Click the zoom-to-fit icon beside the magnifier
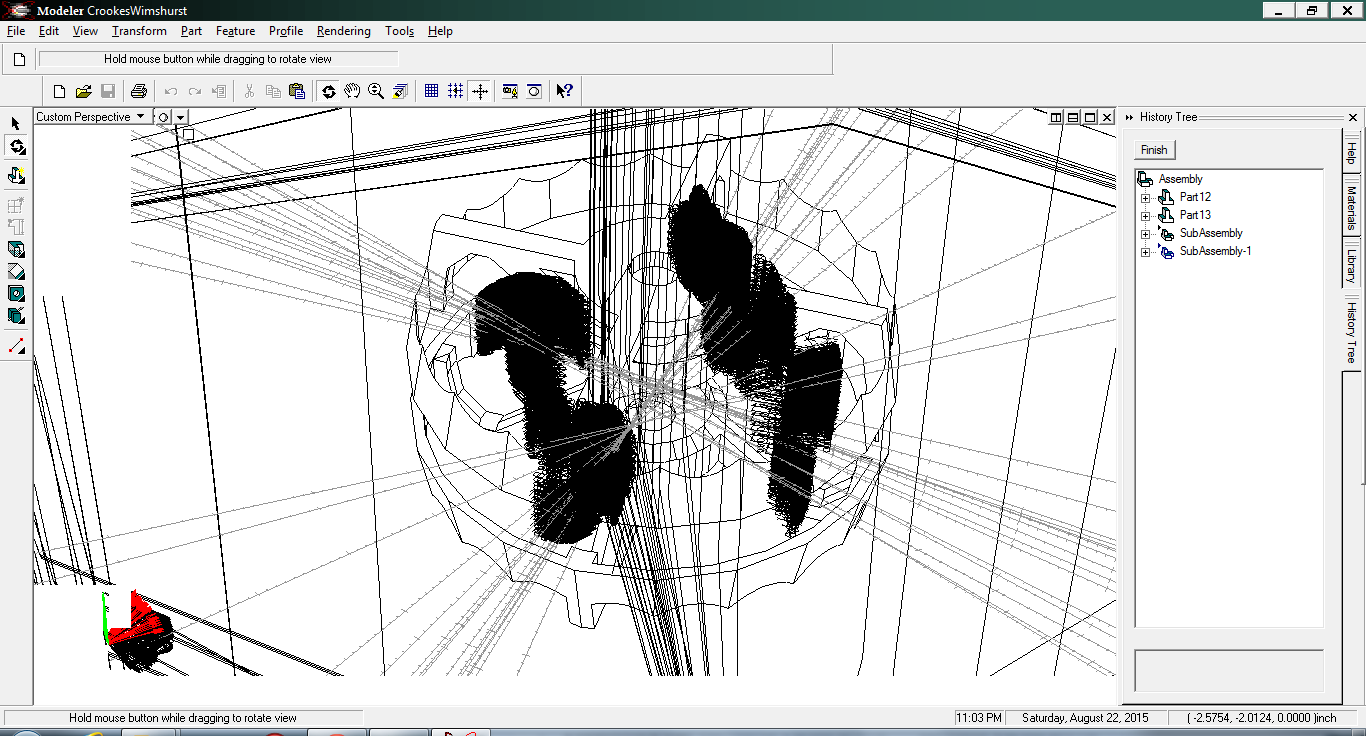 (400, 91)
